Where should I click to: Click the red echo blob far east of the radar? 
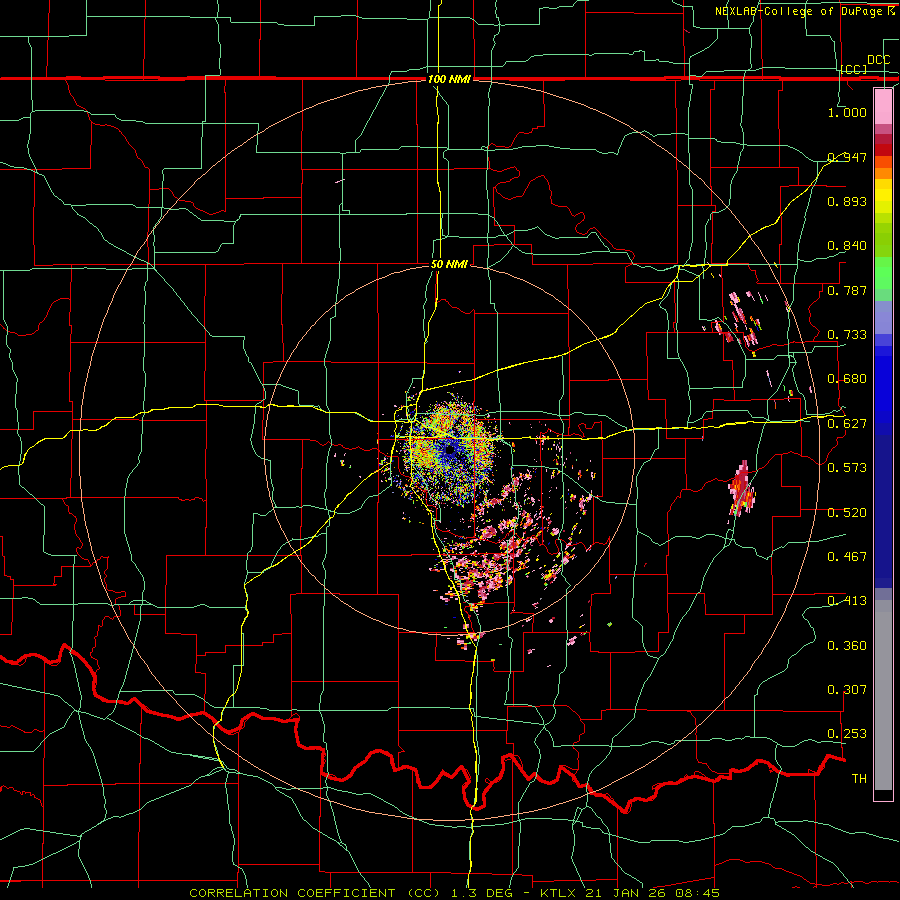coord(742,489)
